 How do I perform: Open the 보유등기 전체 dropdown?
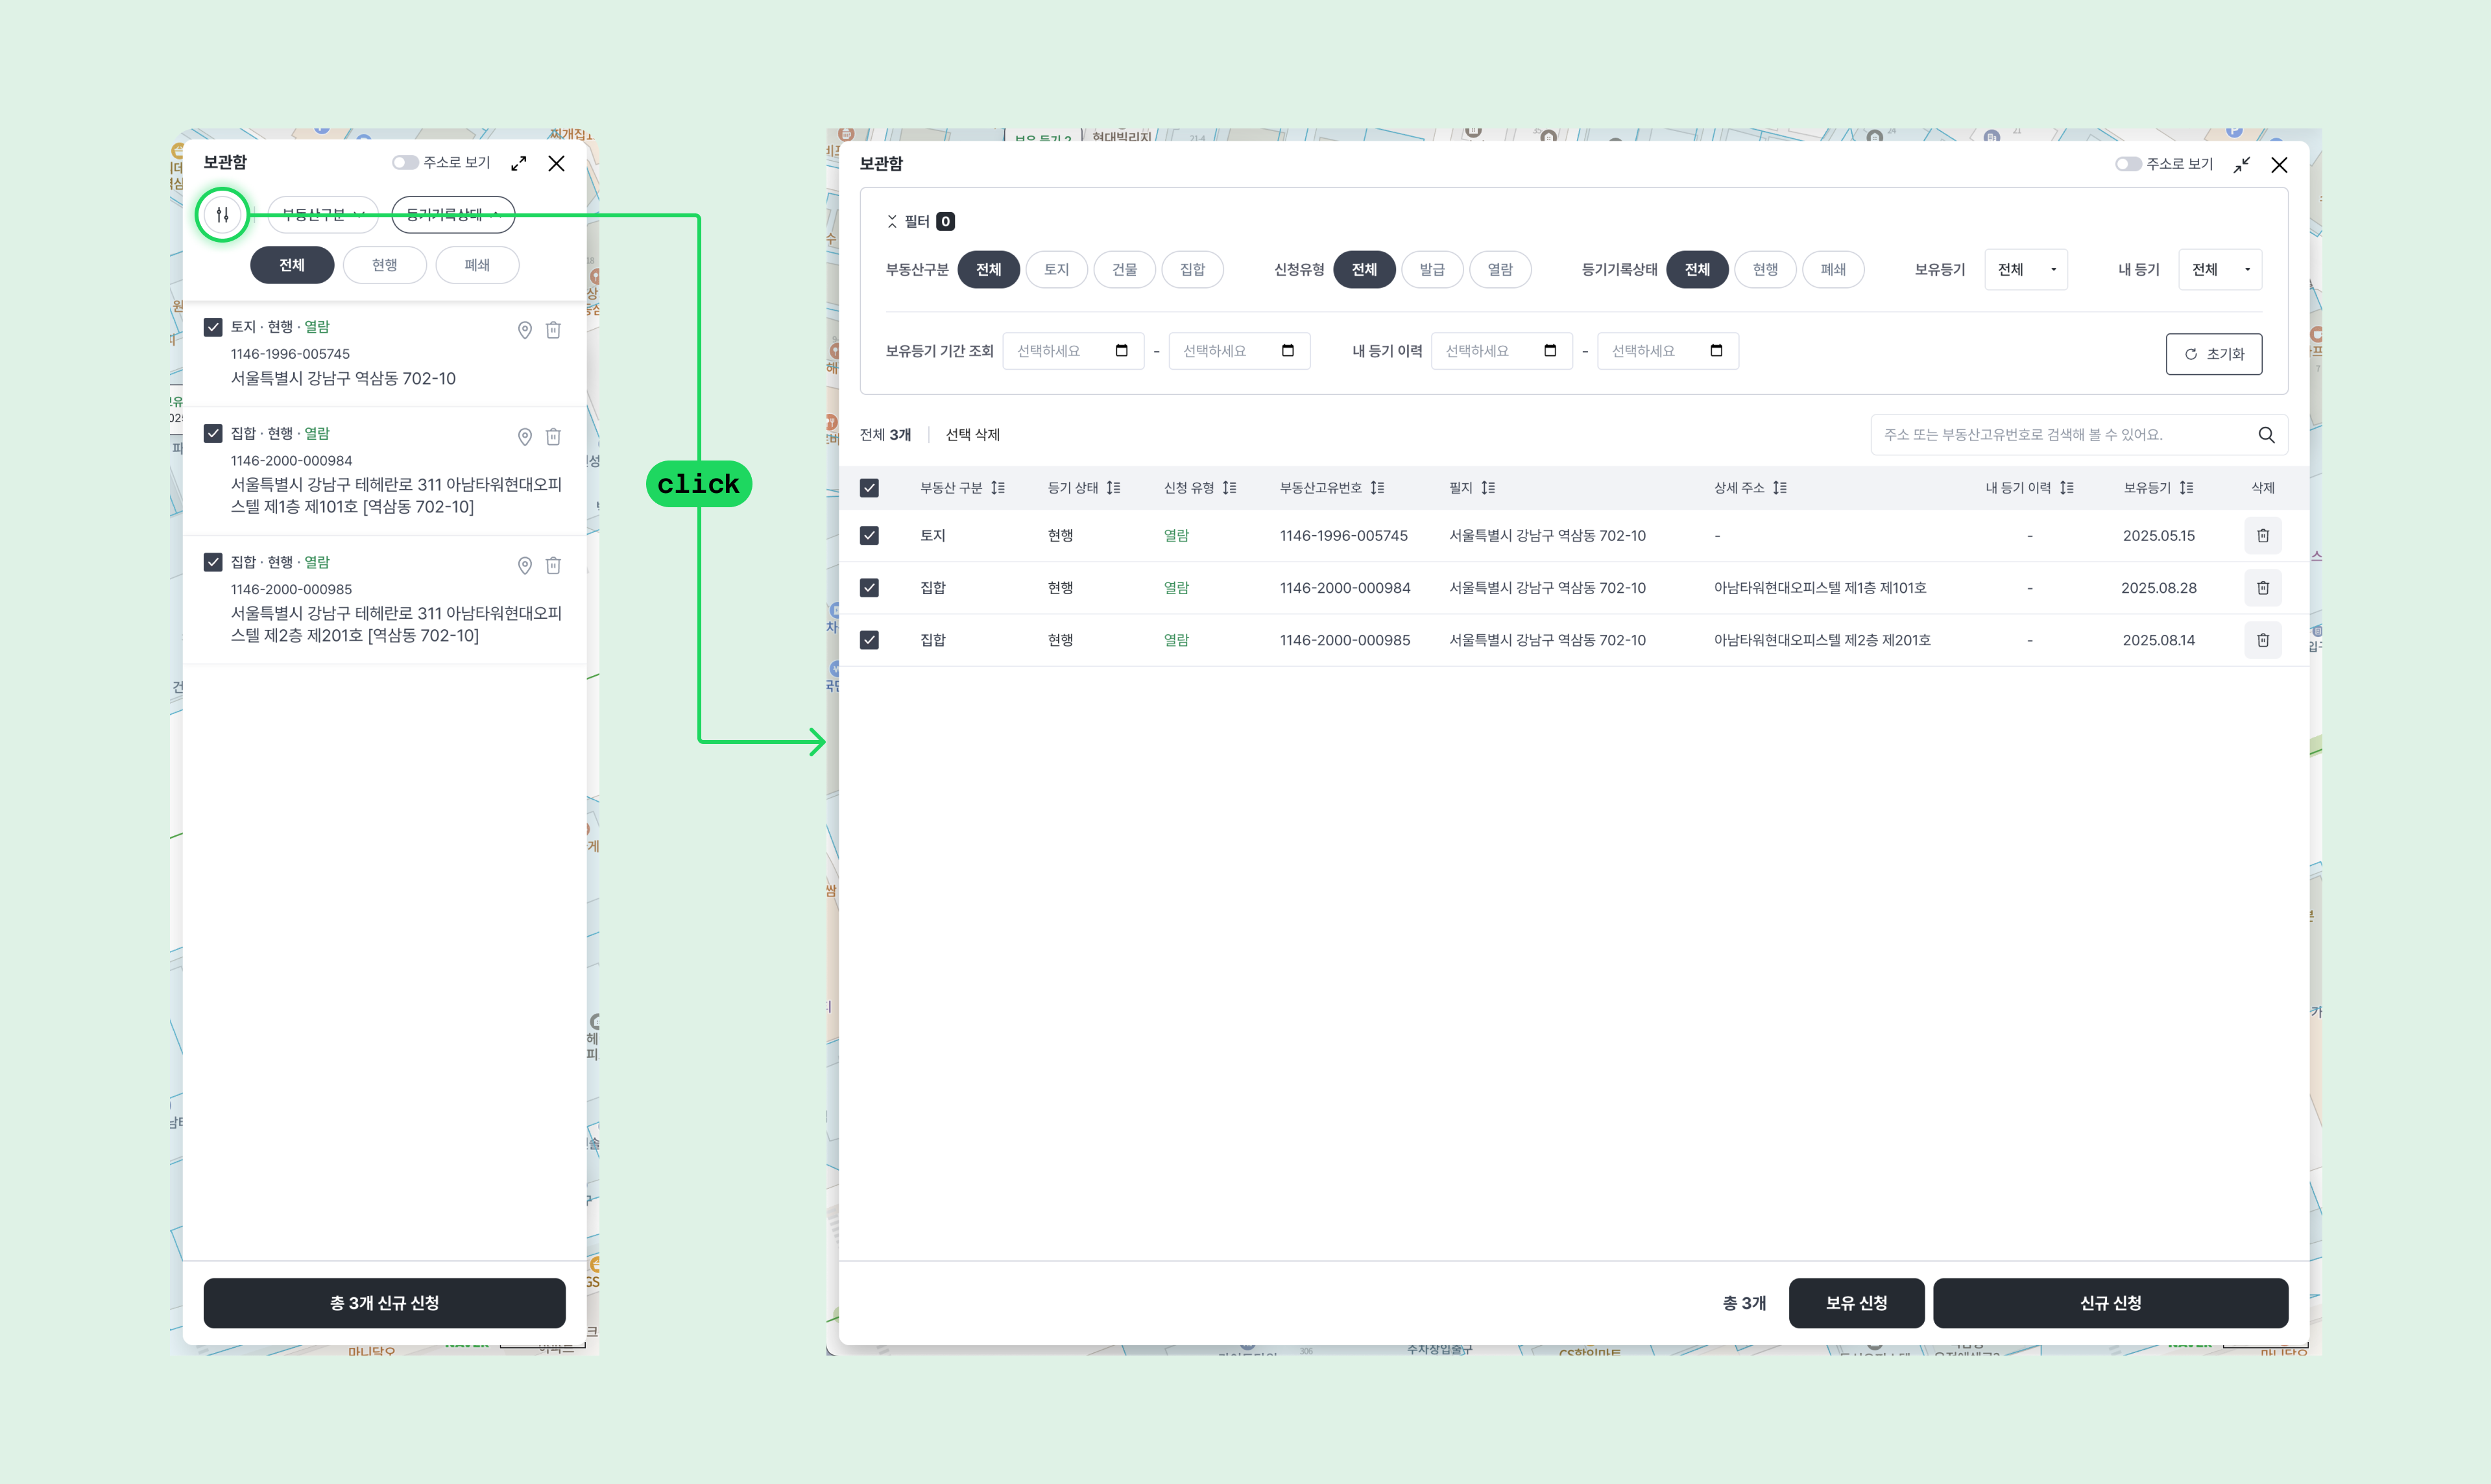tap(2025, 270)
